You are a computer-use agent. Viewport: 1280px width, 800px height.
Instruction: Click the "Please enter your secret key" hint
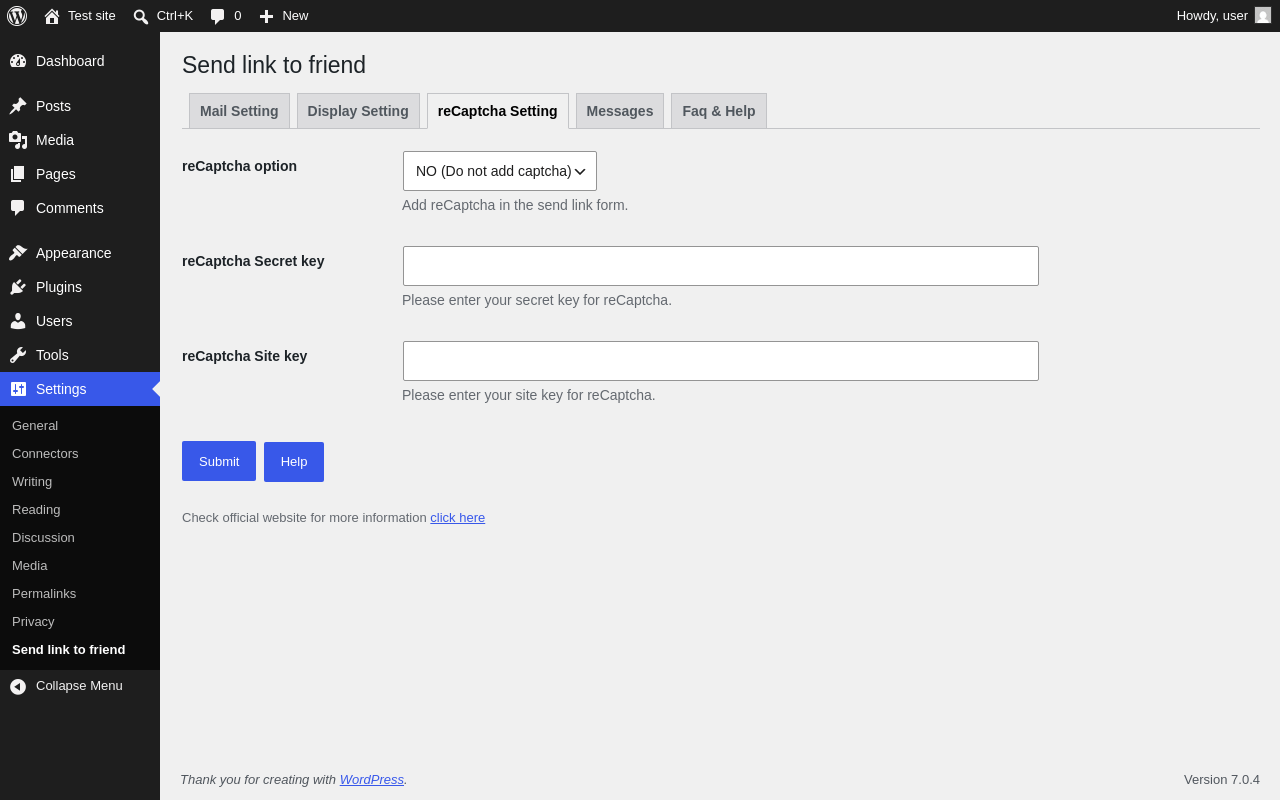(537, 300)
